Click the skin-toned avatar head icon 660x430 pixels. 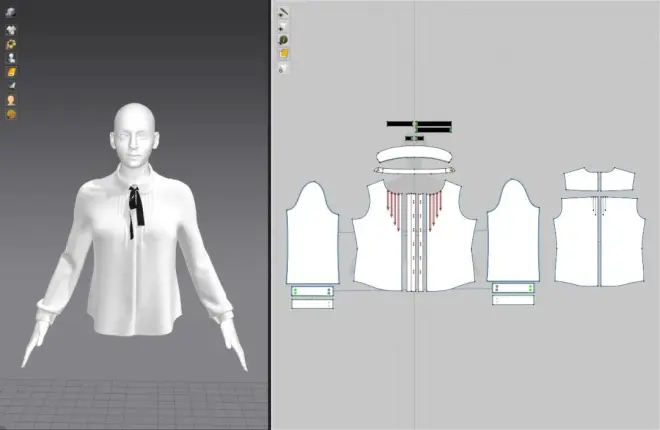click(11, 100)
